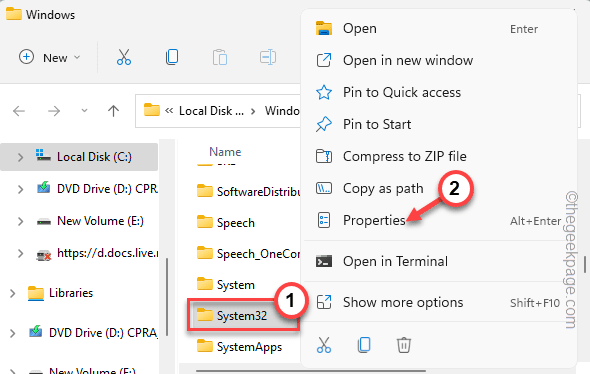Select Libraries in navigation pane

pyautogui.click(x=71, y=293)
